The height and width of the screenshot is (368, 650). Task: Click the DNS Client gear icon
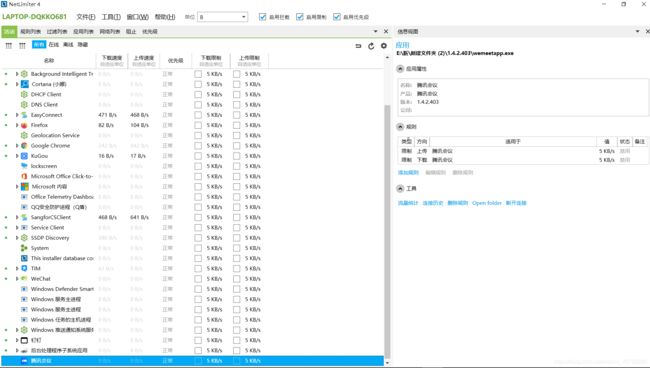tap(24, 104)
